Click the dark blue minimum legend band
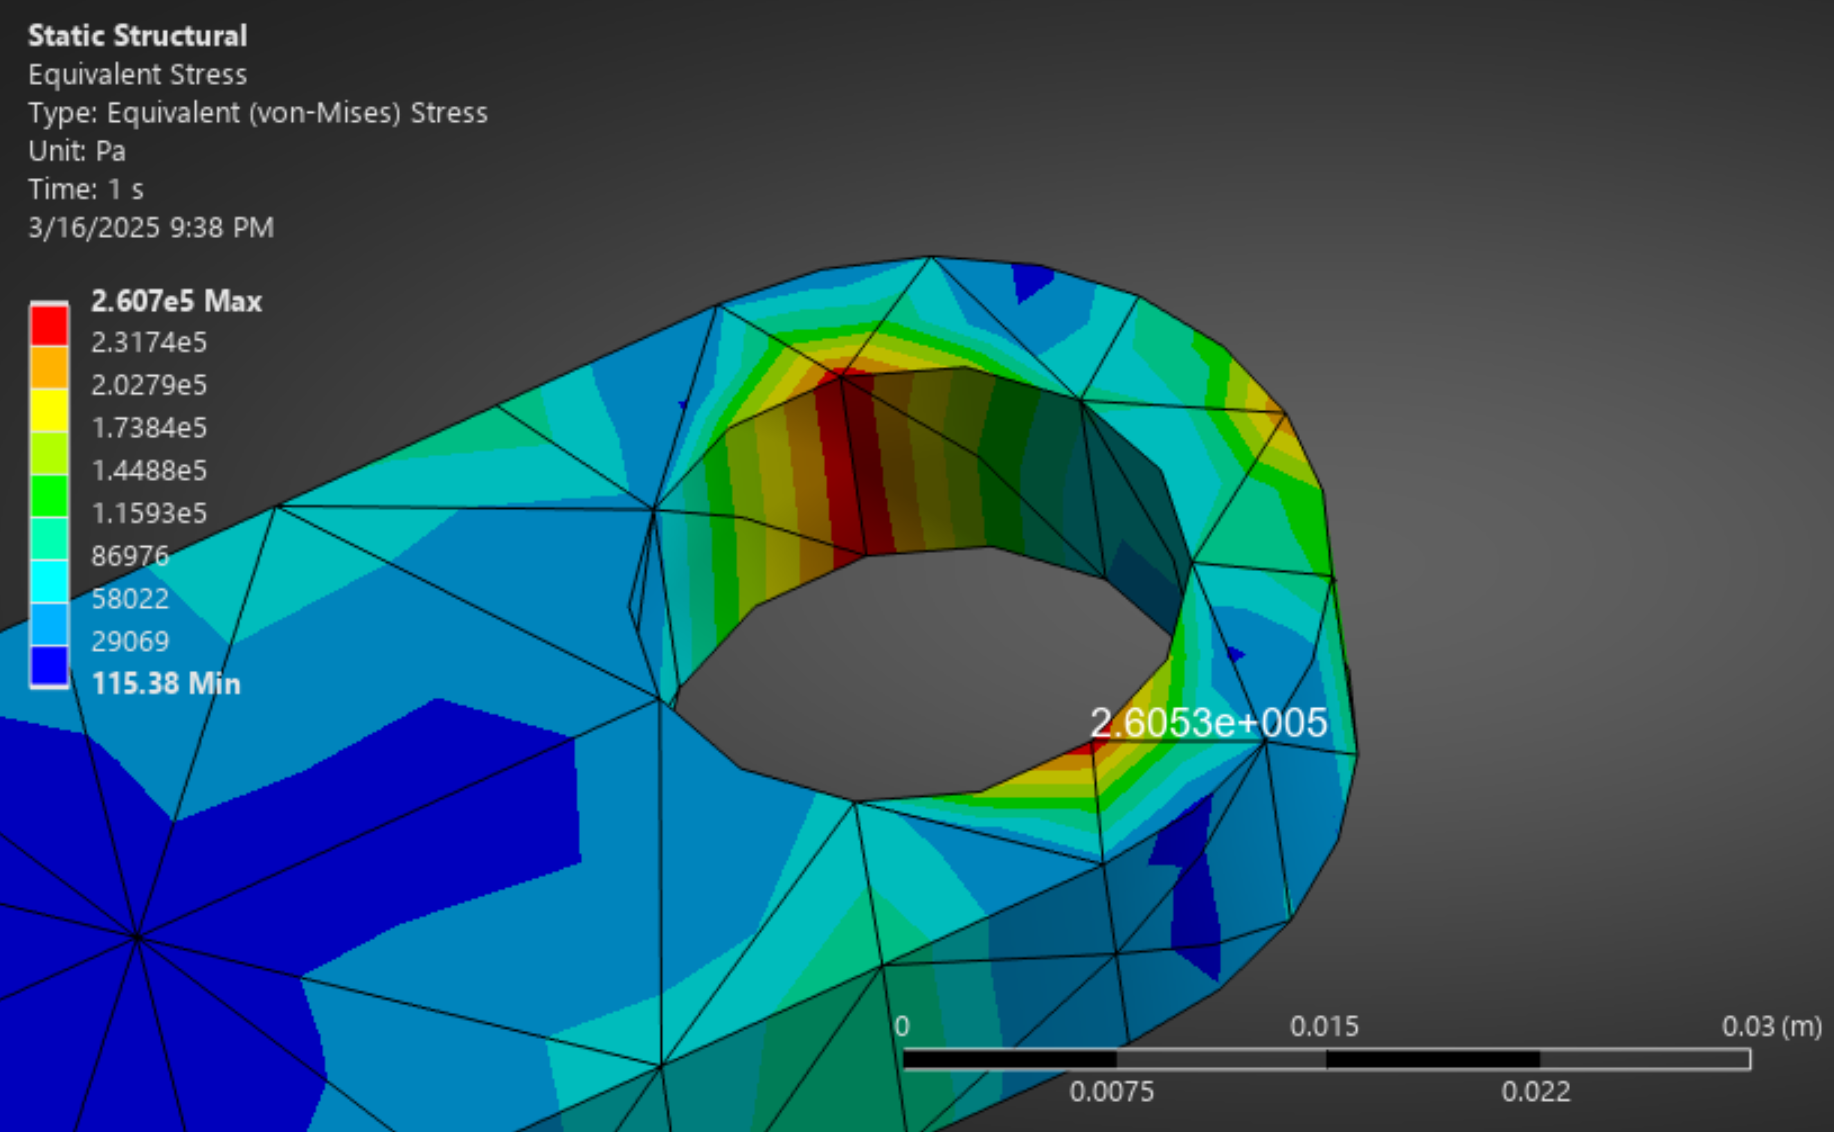 (x=49, y=666)
